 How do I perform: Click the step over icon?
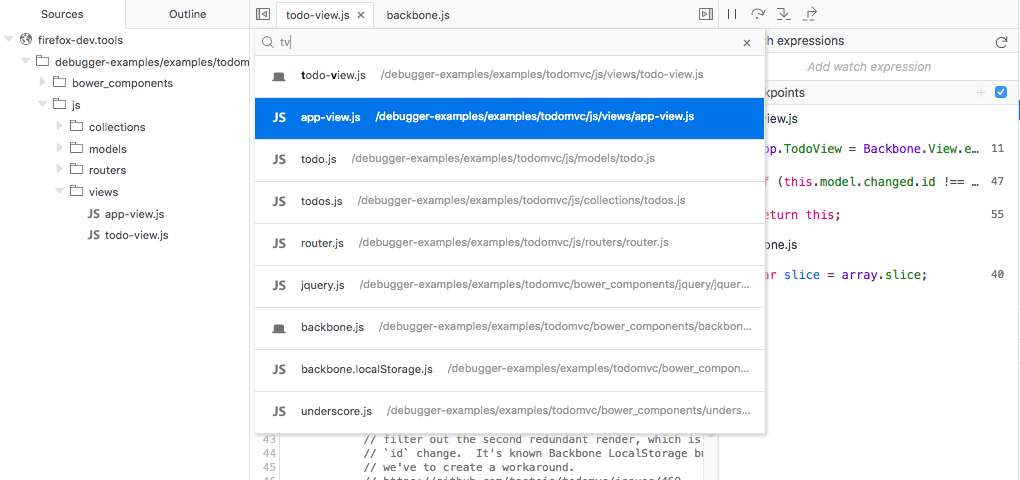[758, 14]
